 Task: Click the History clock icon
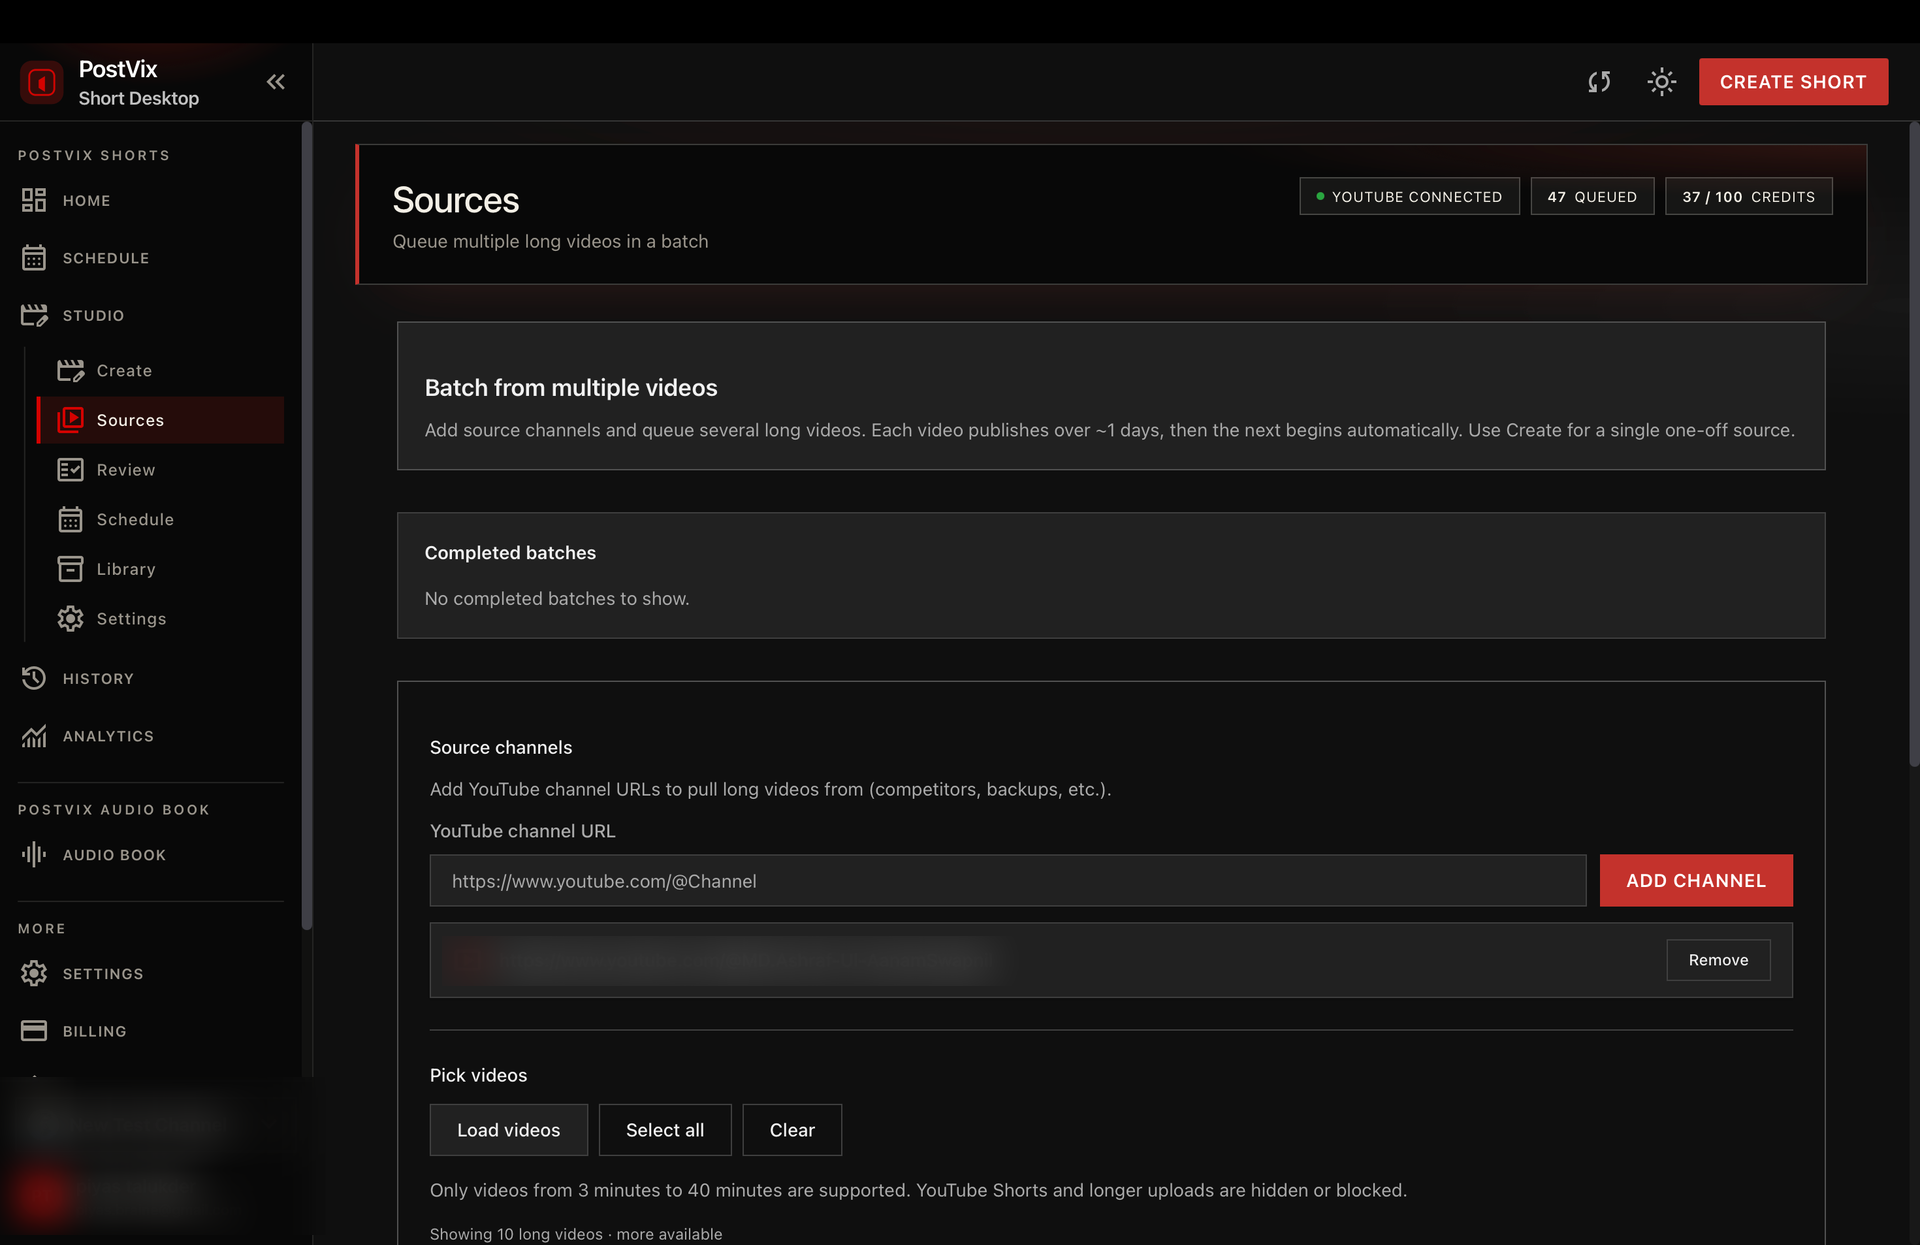tap(34, 678)
